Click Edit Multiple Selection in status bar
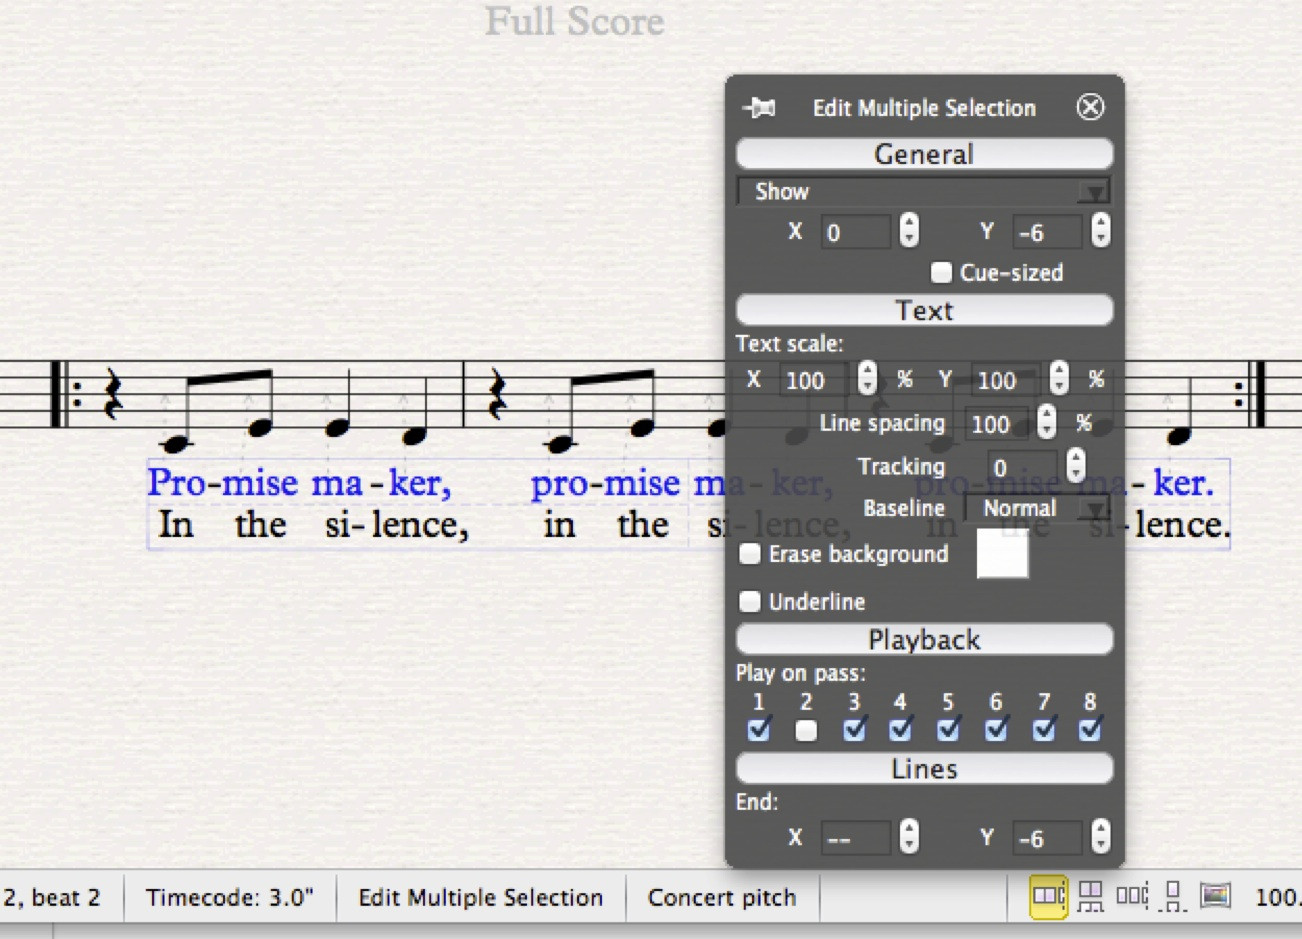 (x=481, y=897)
